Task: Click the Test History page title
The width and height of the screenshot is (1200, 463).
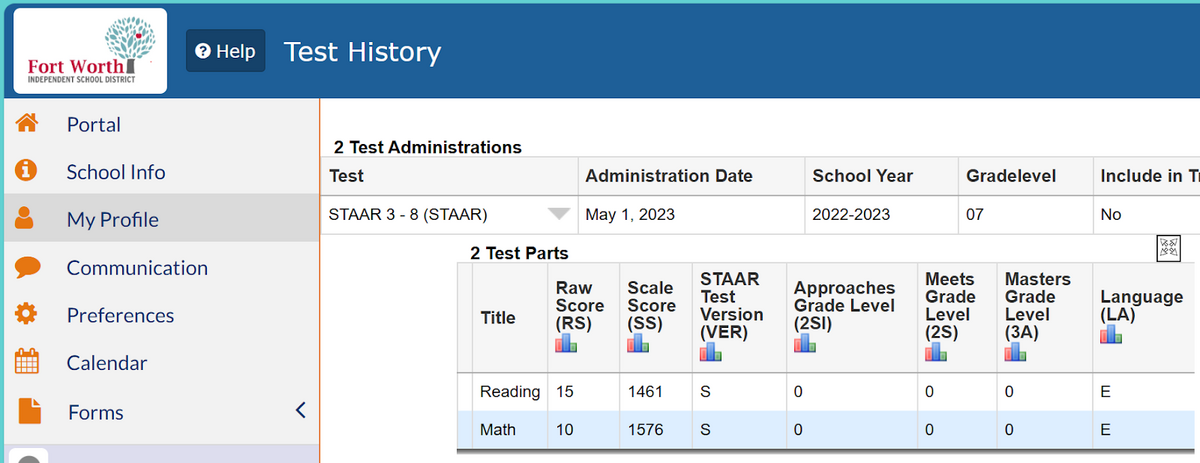Action: [362, 52]
